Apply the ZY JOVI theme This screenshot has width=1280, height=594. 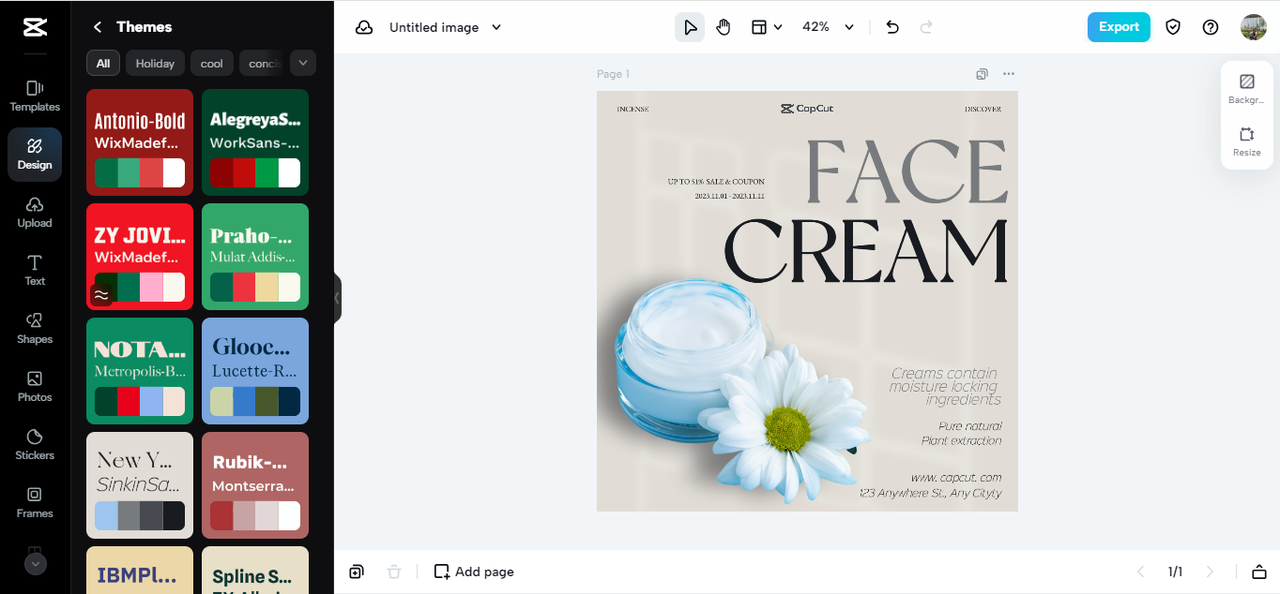(x=140, y=256)
